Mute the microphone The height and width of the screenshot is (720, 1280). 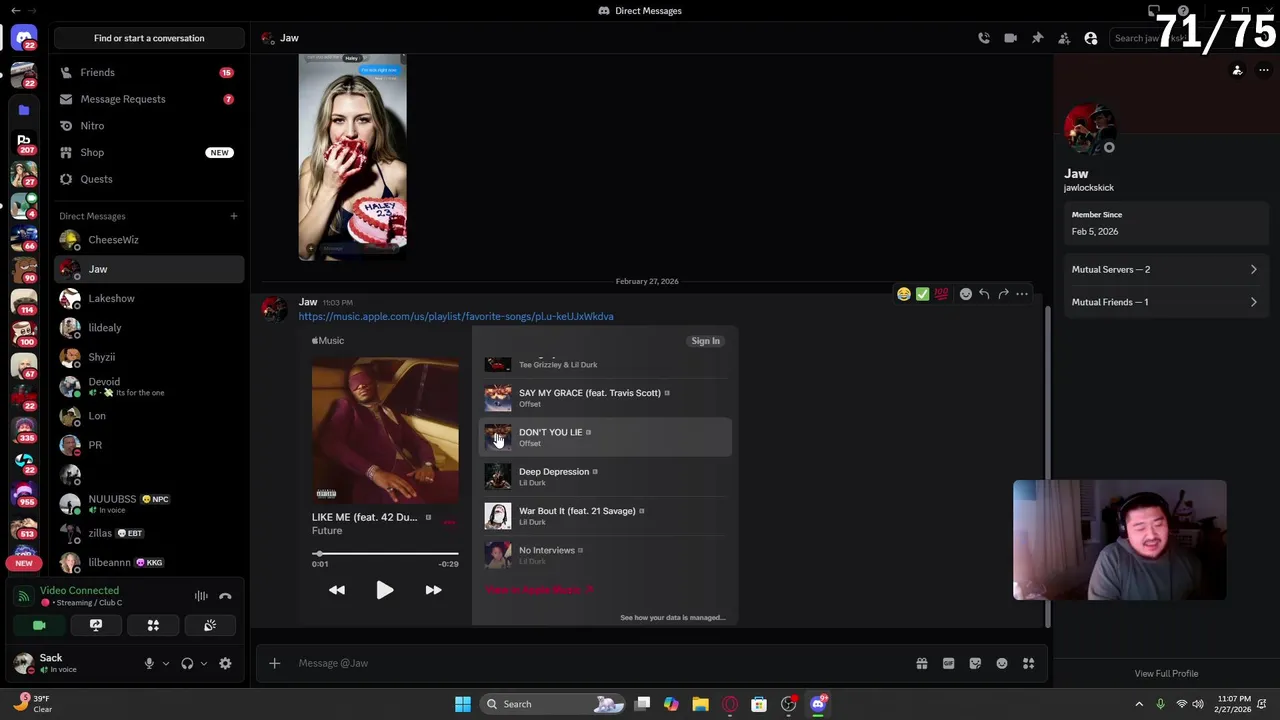click(x=149, y=663)
